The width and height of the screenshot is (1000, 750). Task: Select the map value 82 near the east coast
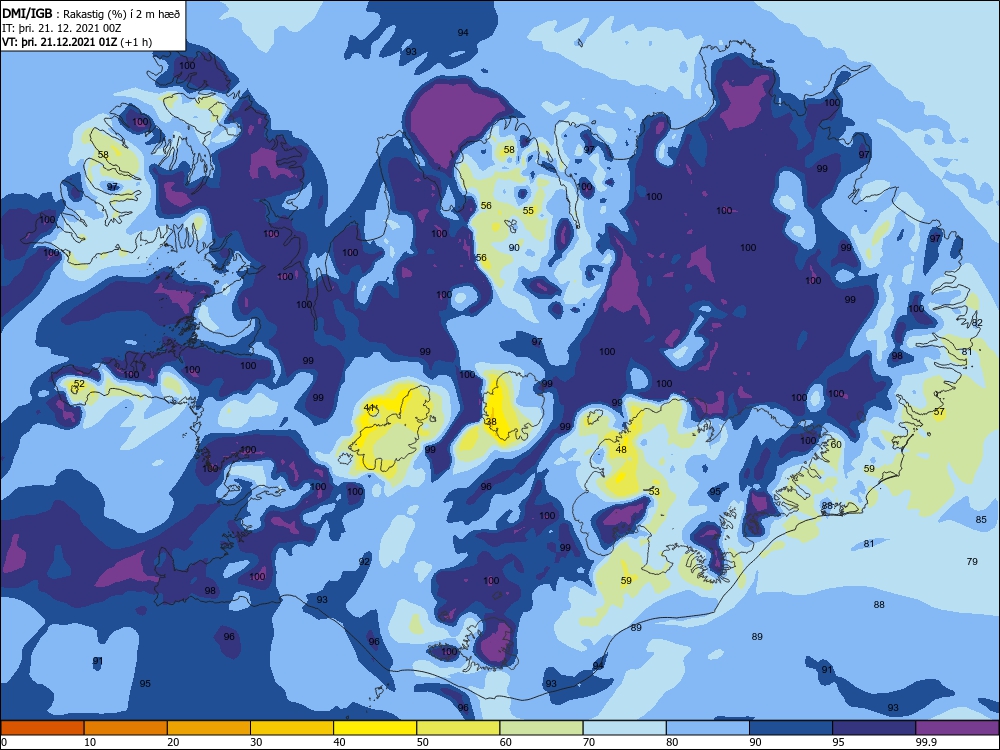point(977,323)
